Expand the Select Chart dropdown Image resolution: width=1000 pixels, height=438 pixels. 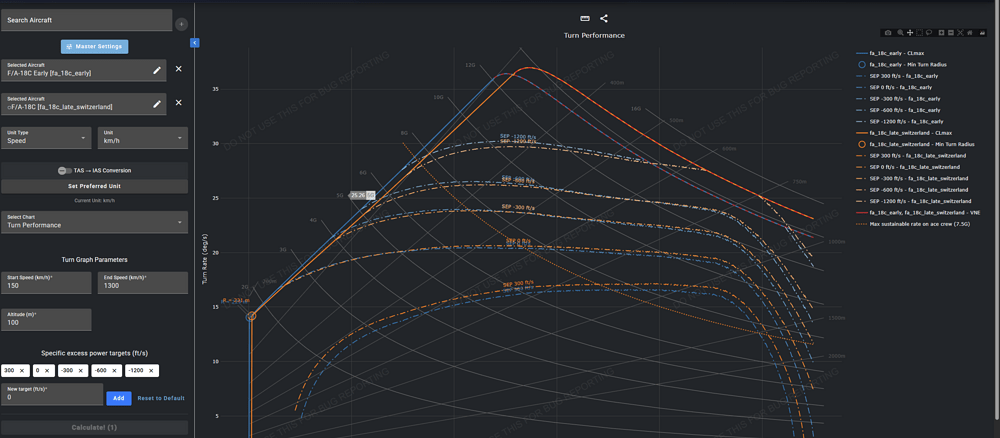94,221
